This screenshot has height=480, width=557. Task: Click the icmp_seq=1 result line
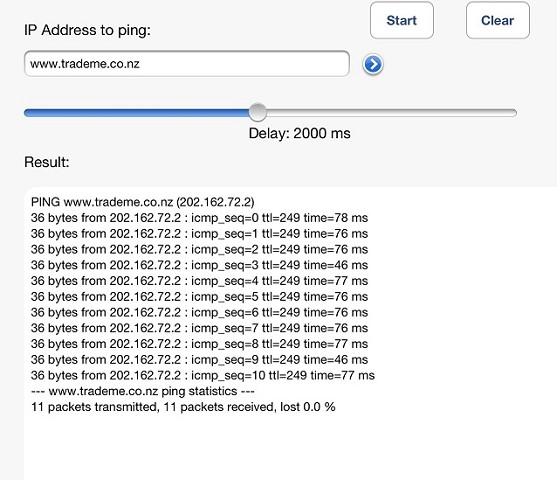(x=199, y=234)
